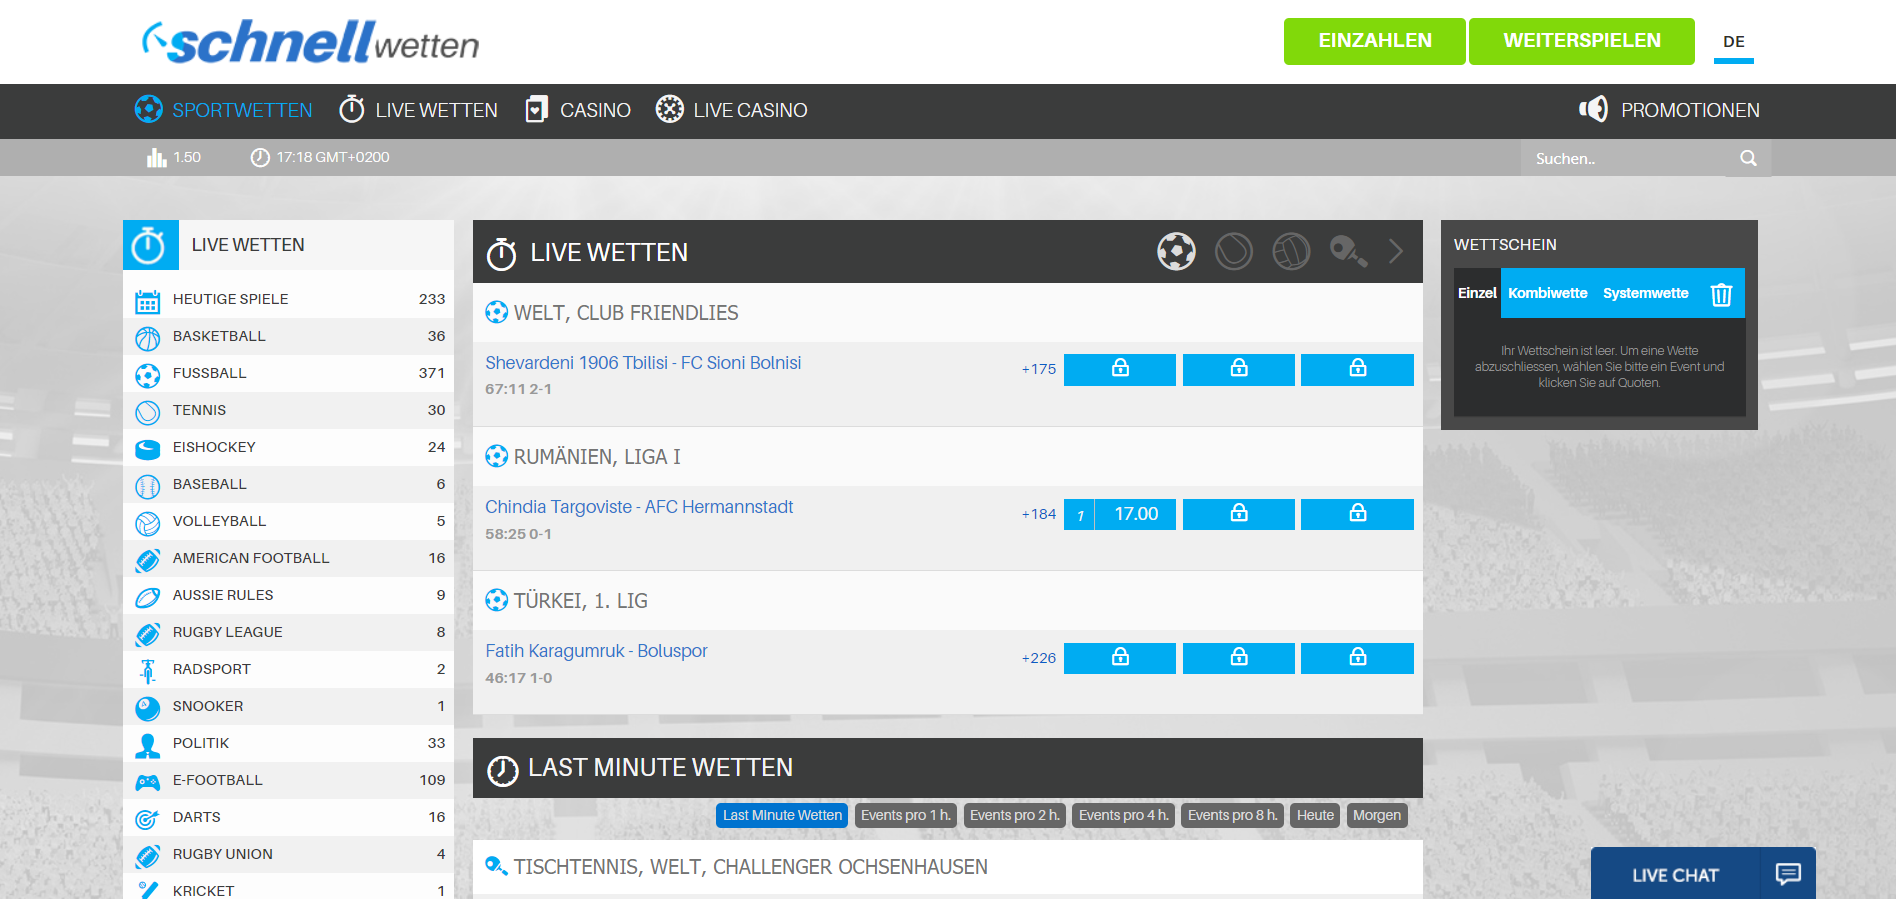The width and height of the screenshot is (1896, 899).
Task: Click the chat bubble icon
Action: 1788,874
